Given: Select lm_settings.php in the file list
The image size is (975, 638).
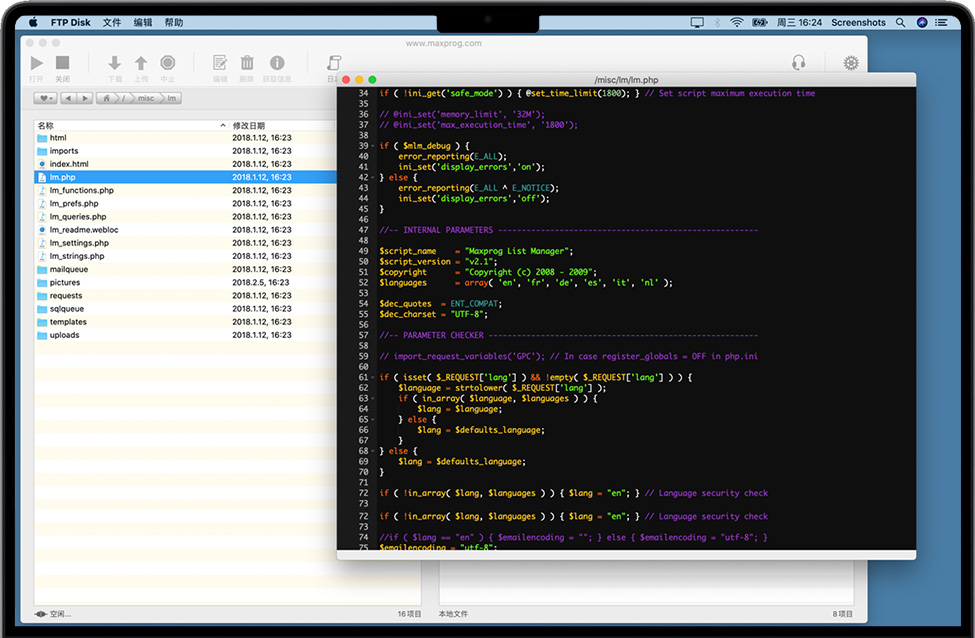Looking at the screenshot, I should coord(79,243).
